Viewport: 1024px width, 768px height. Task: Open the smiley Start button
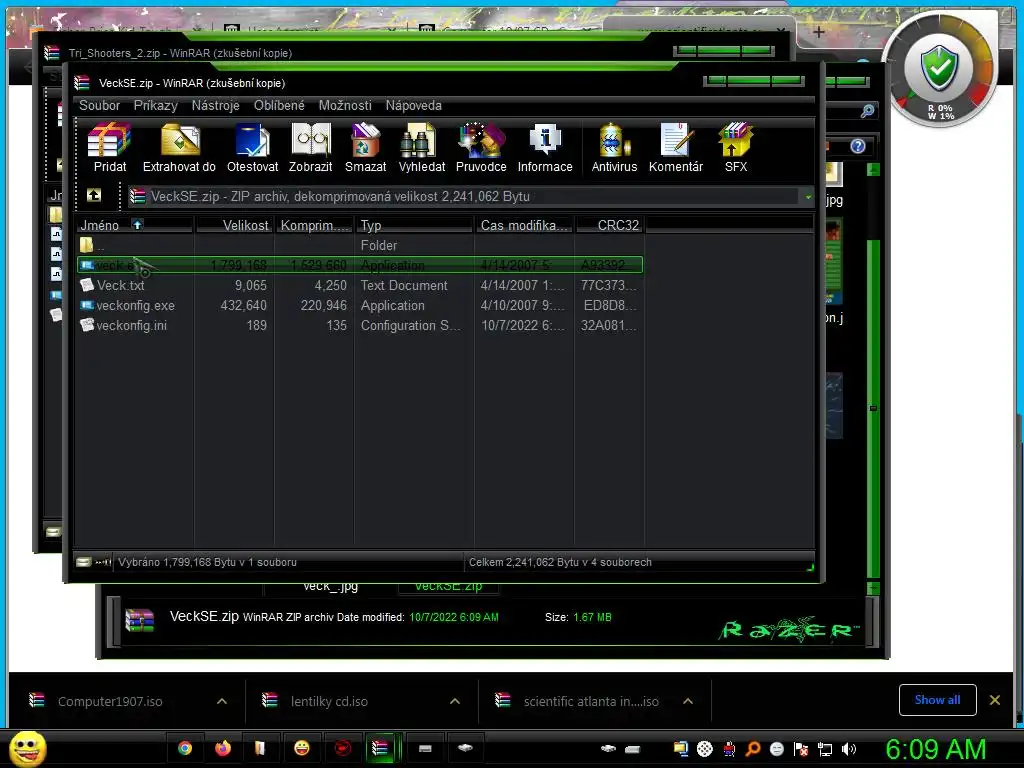coord(27,748)
